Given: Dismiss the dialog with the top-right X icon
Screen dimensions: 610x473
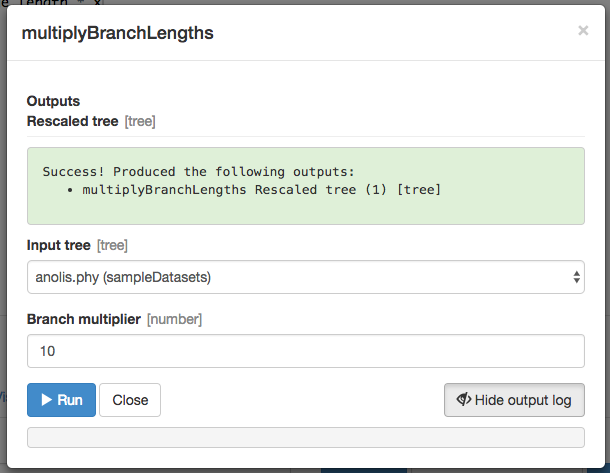Looking at the screenshot, I should pos(583,30).
